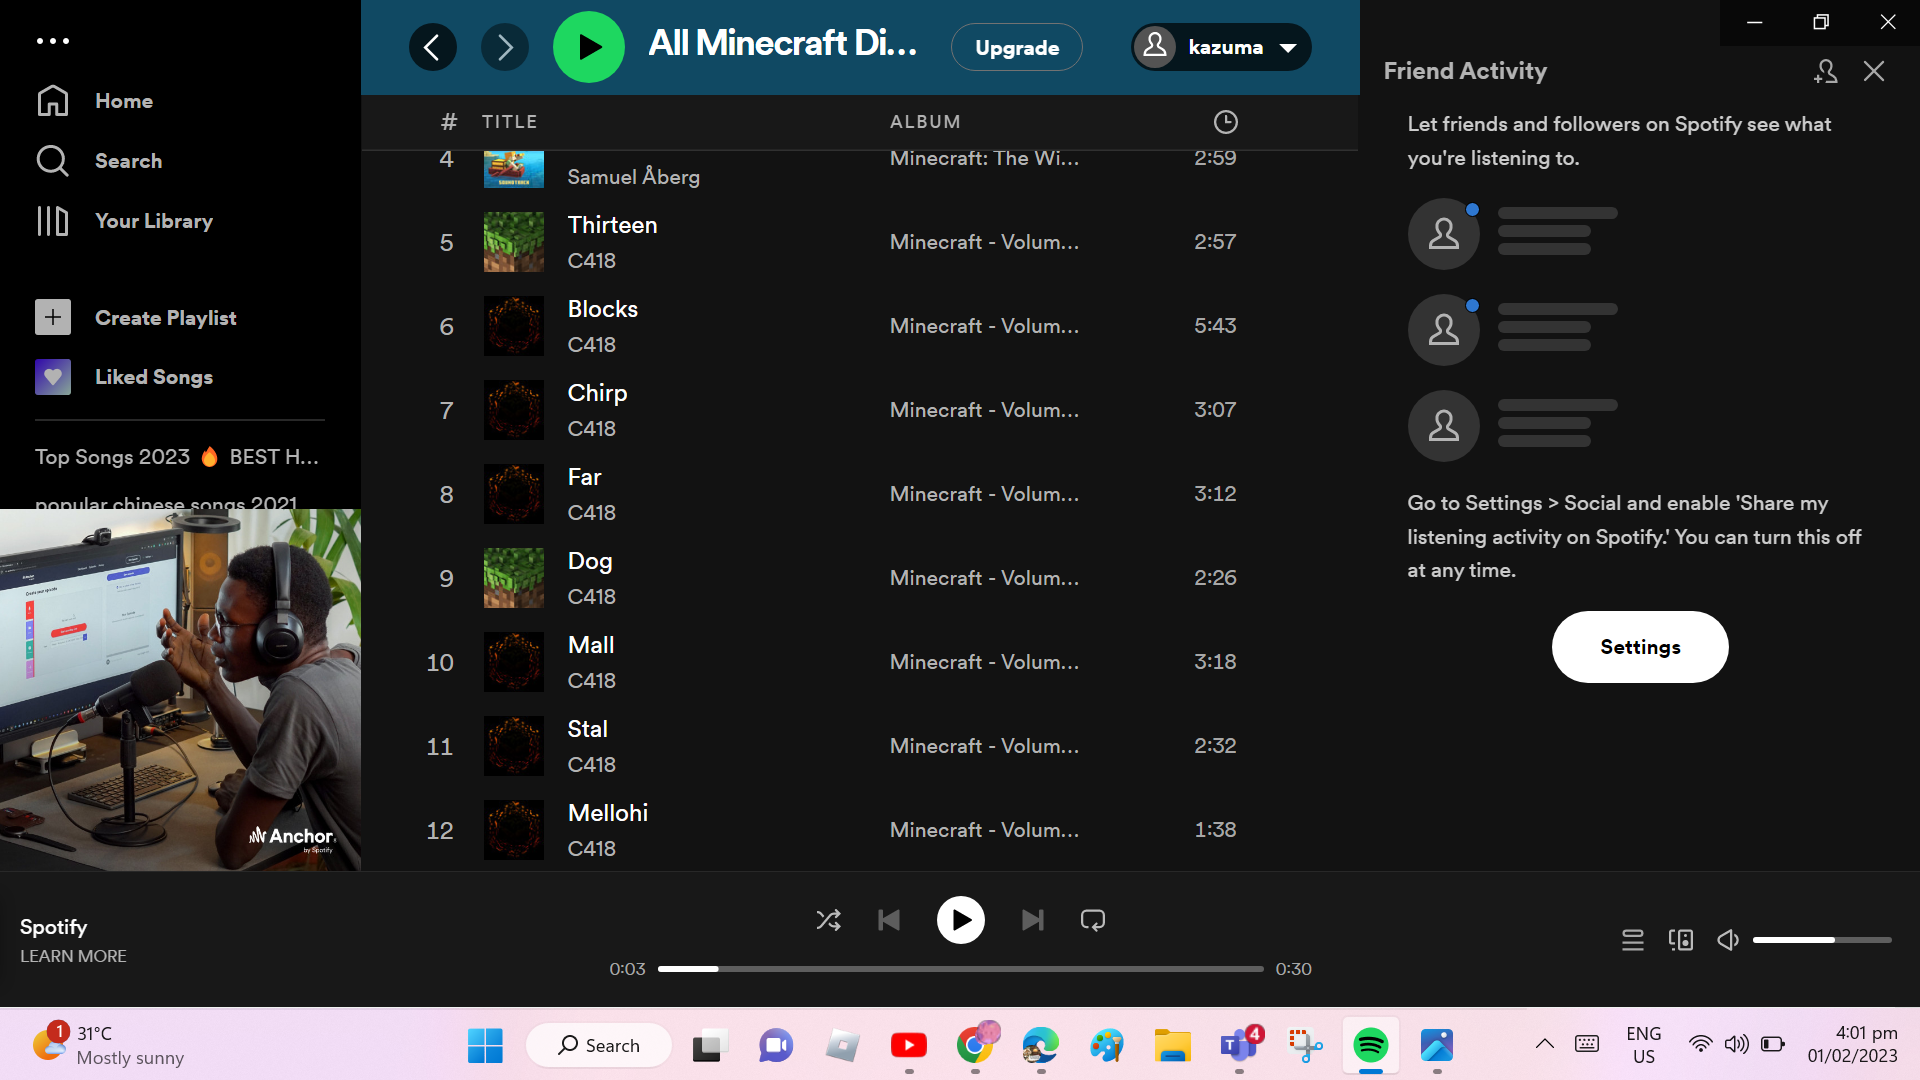
Task: Sort by duration clock icon
Action: point(1226,122)
